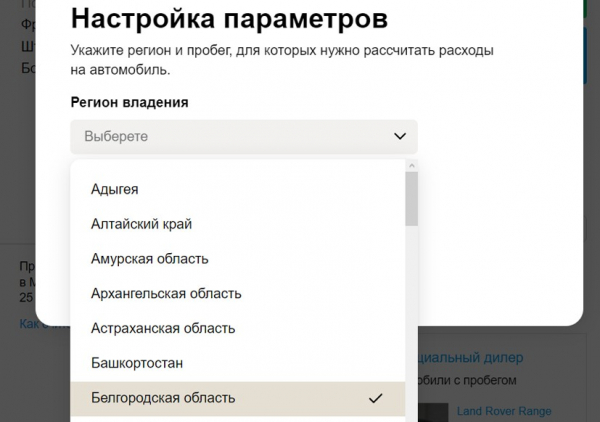600x422 pixels.
Task: Click the selected Белгородская область item
Action: (163, 398)
